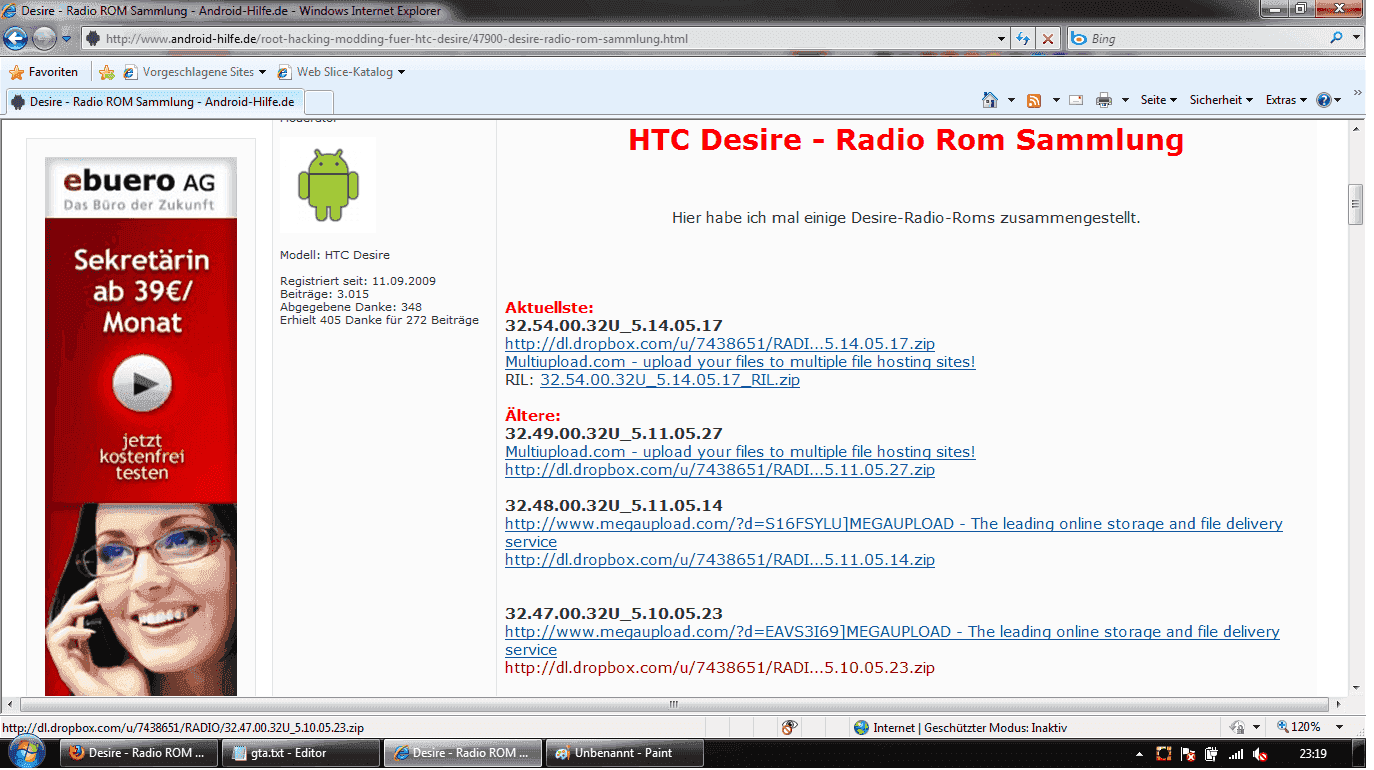Click the browser Back arrow button

pyautogui.click(x=16, y=39)
